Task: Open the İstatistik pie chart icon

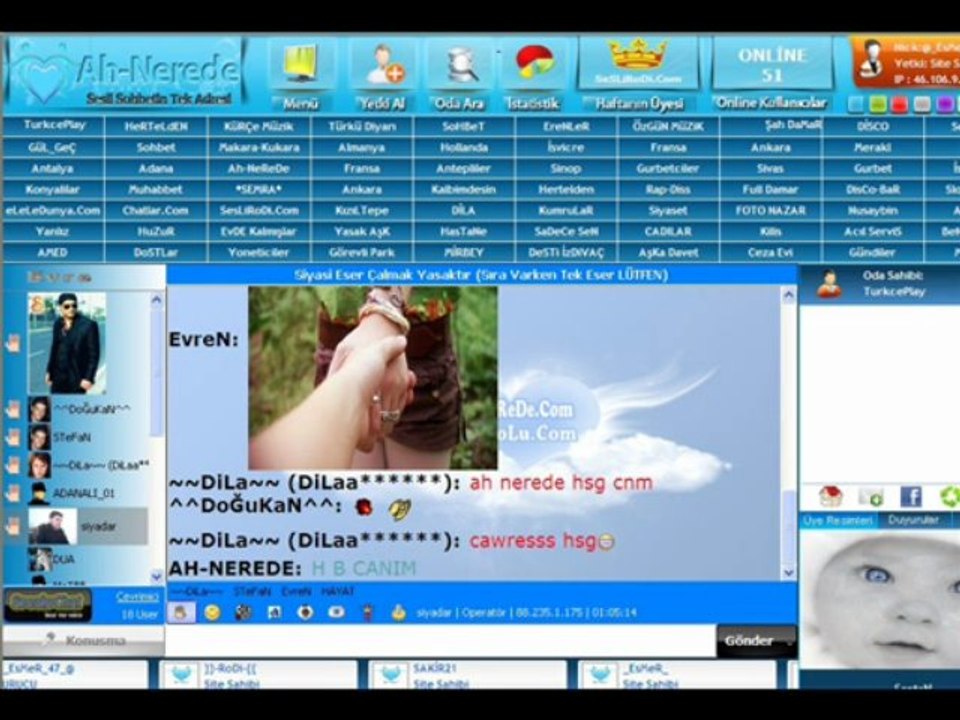Action: click(534, 64)
